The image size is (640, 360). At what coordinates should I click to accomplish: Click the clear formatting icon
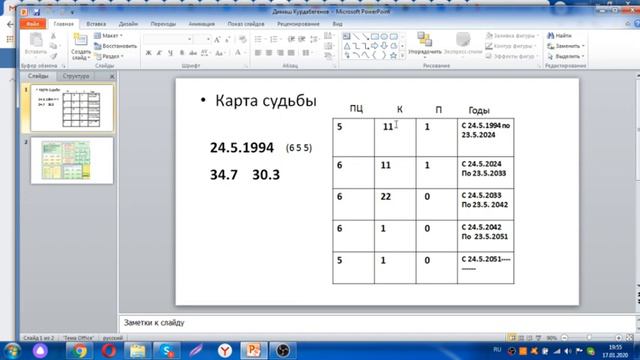243,40
